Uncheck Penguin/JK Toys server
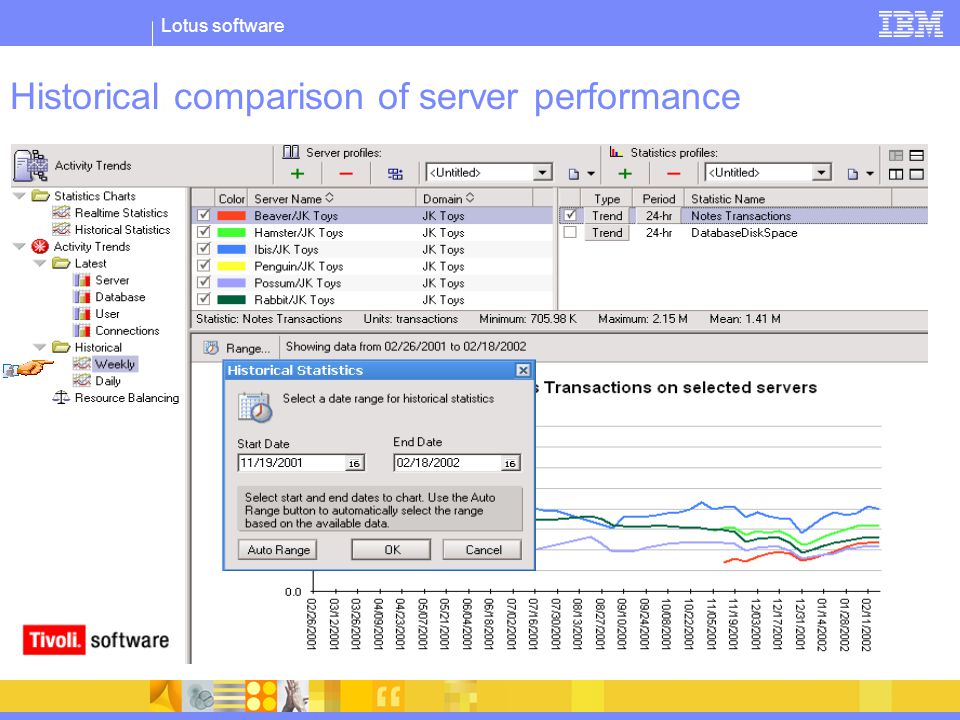 204,266
